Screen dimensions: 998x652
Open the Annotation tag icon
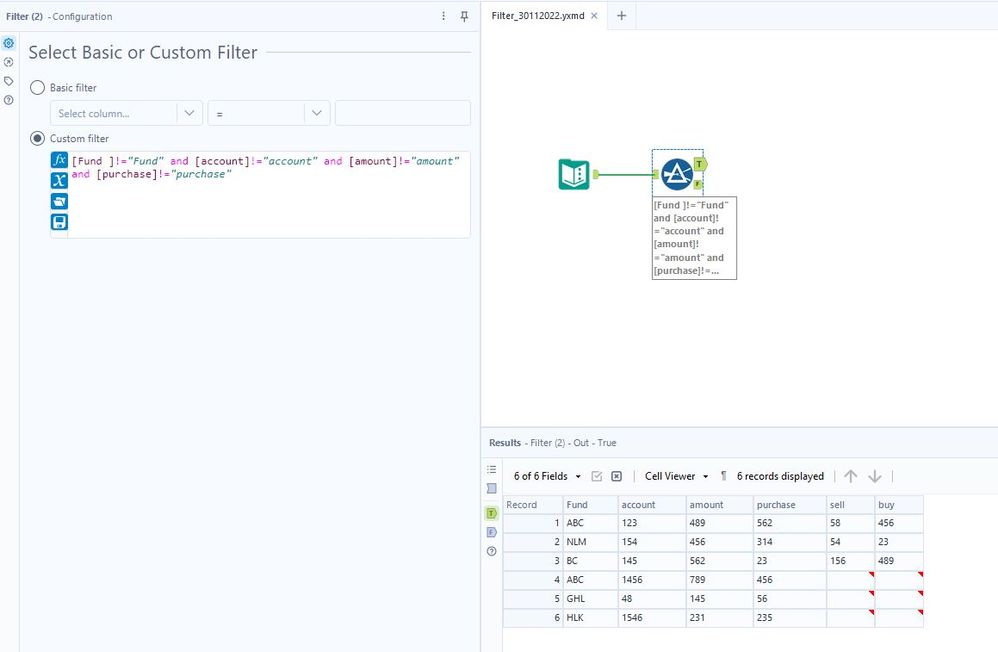(9, 81)
